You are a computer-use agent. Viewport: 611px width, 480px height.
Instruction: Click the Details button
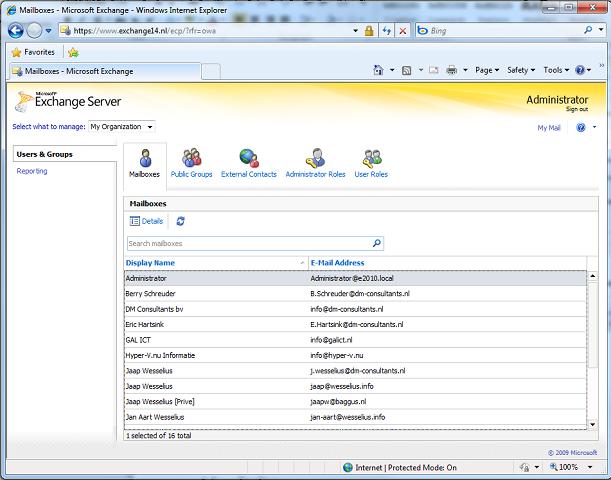pos(146,221)
